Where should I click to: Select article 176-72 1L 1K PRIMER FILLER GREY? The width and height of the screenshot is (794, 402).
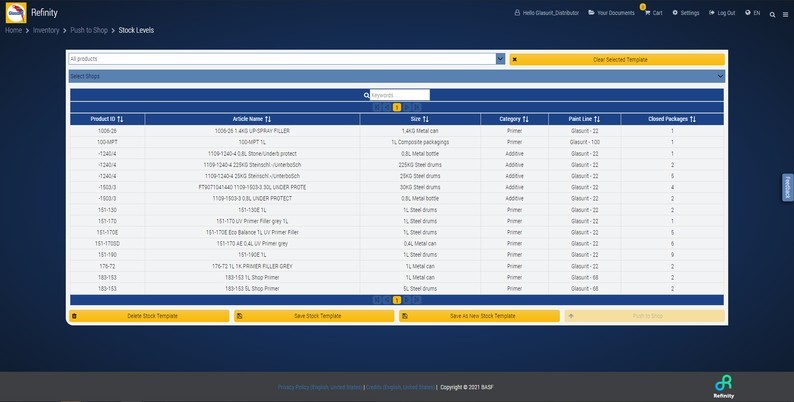[252, 266]
